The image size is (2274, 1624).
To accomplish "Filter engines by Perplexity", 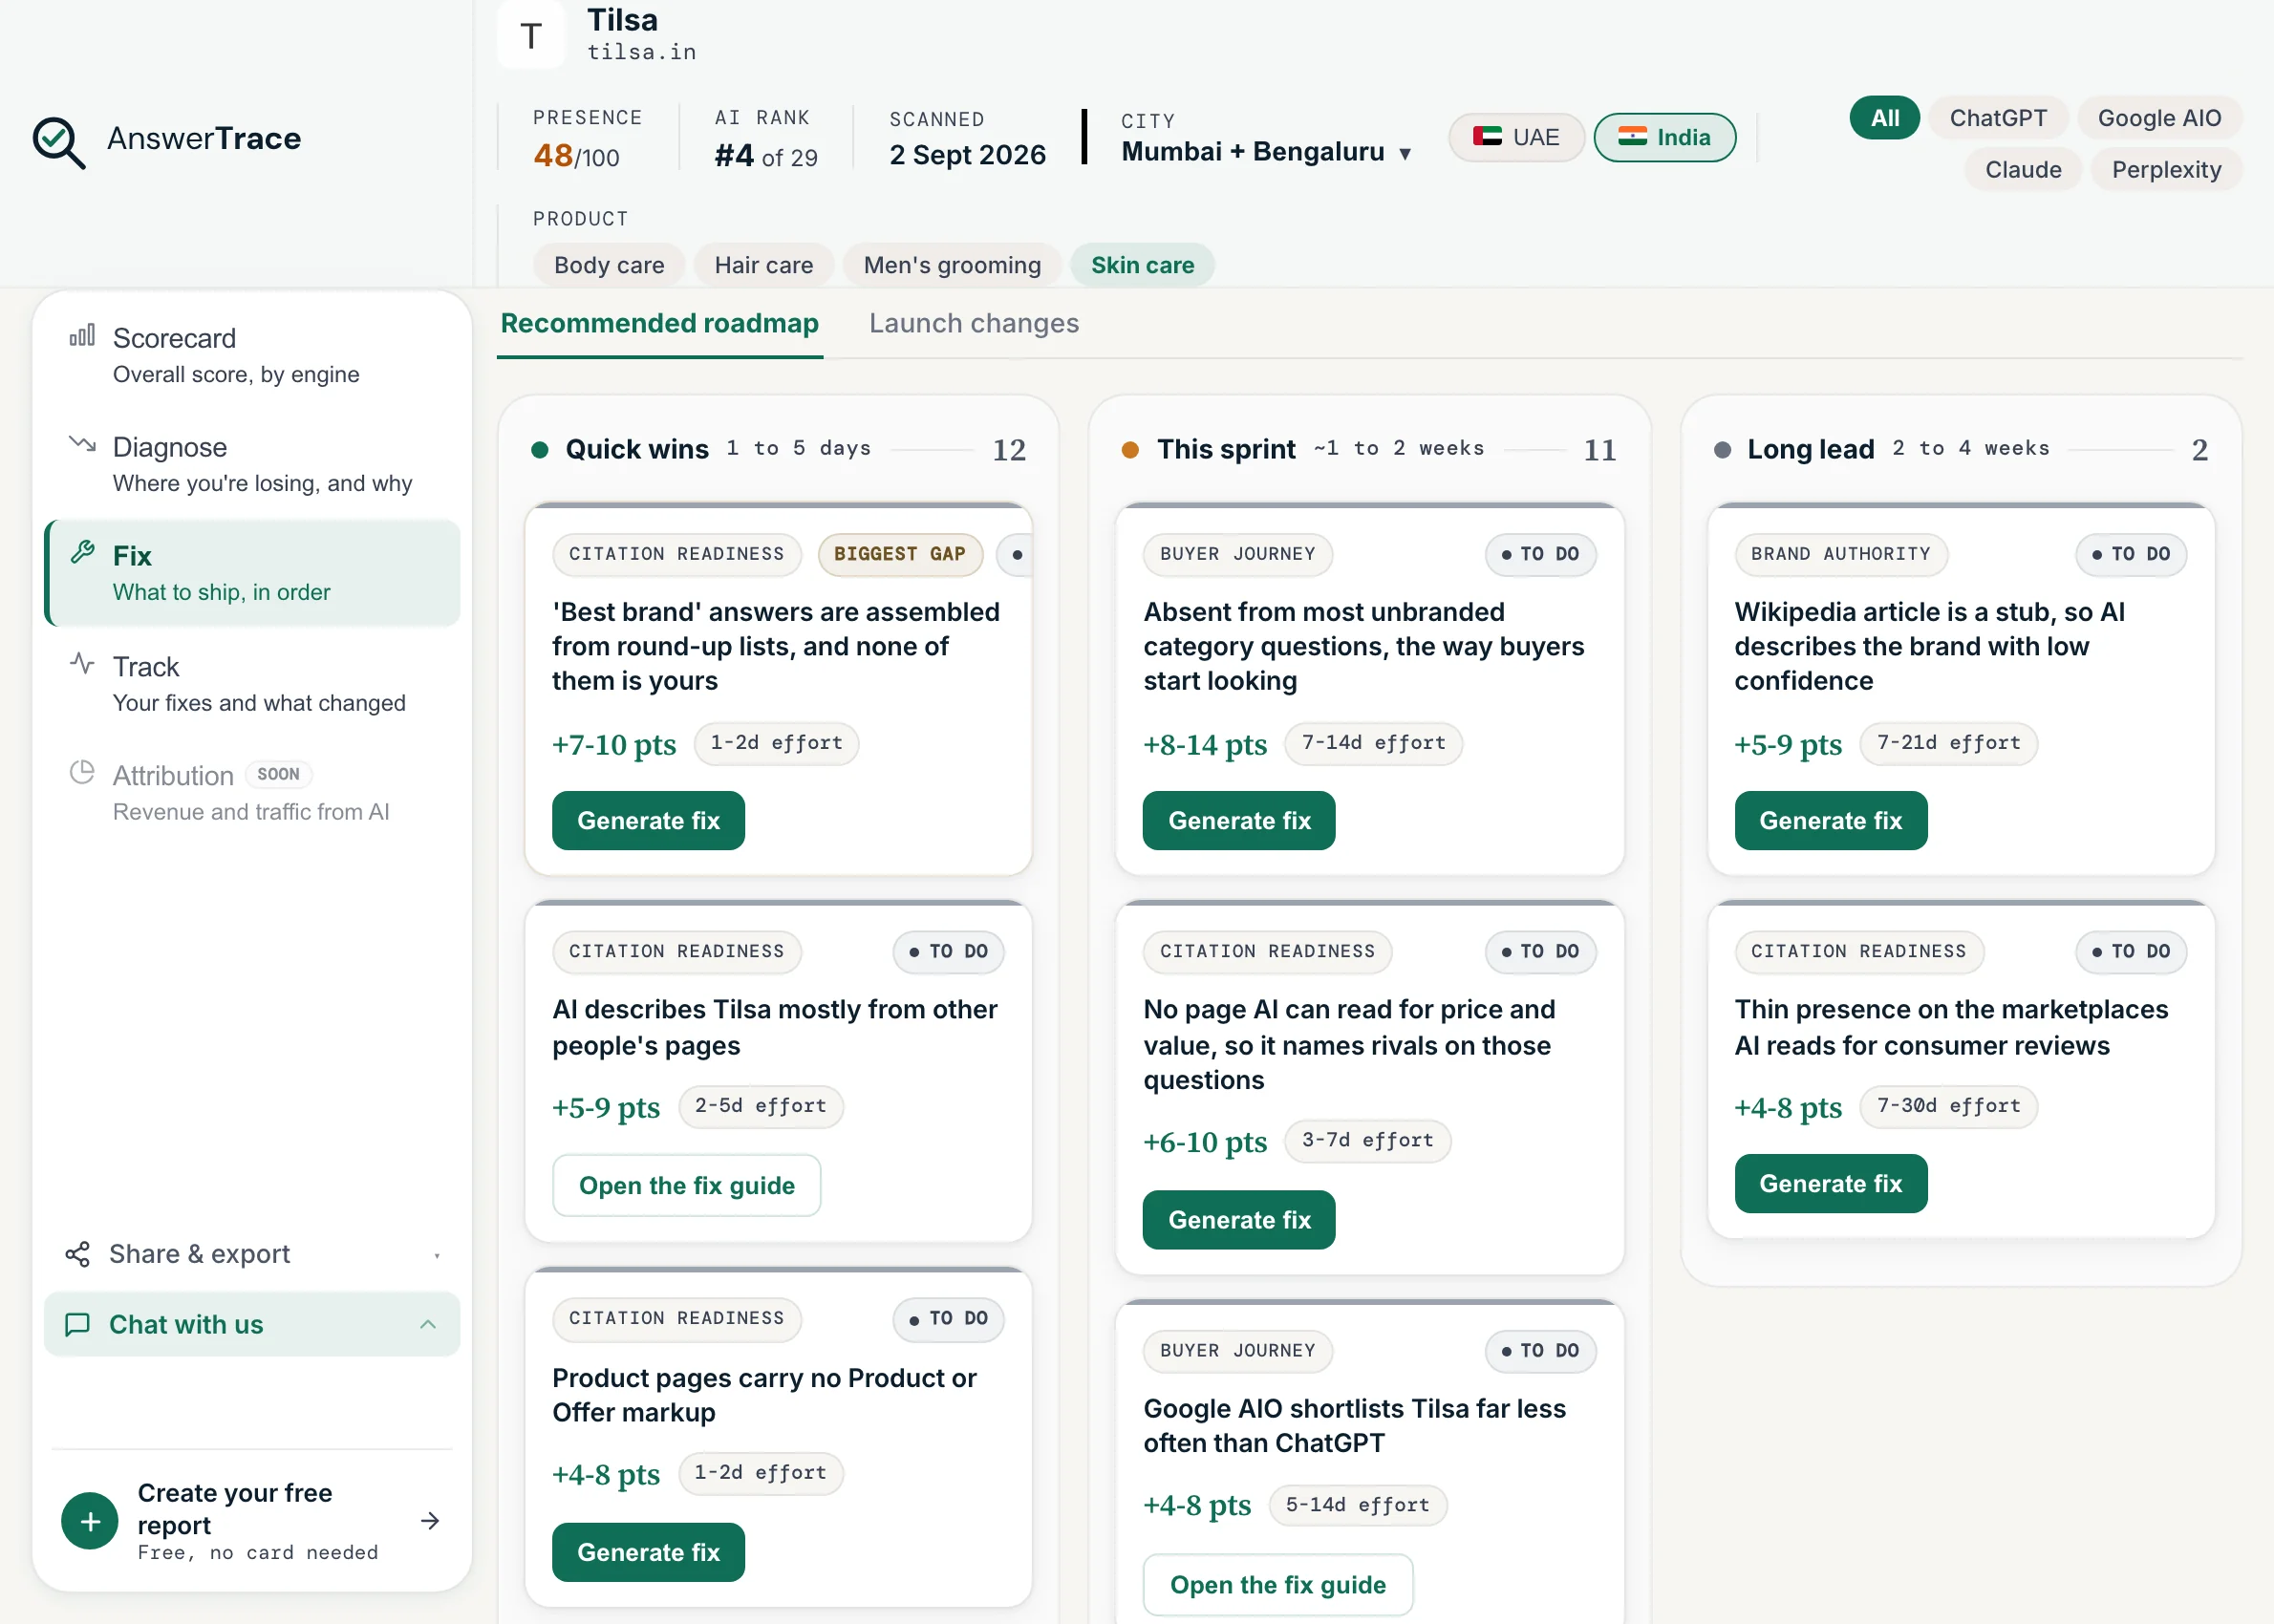I will (2166, 170).
